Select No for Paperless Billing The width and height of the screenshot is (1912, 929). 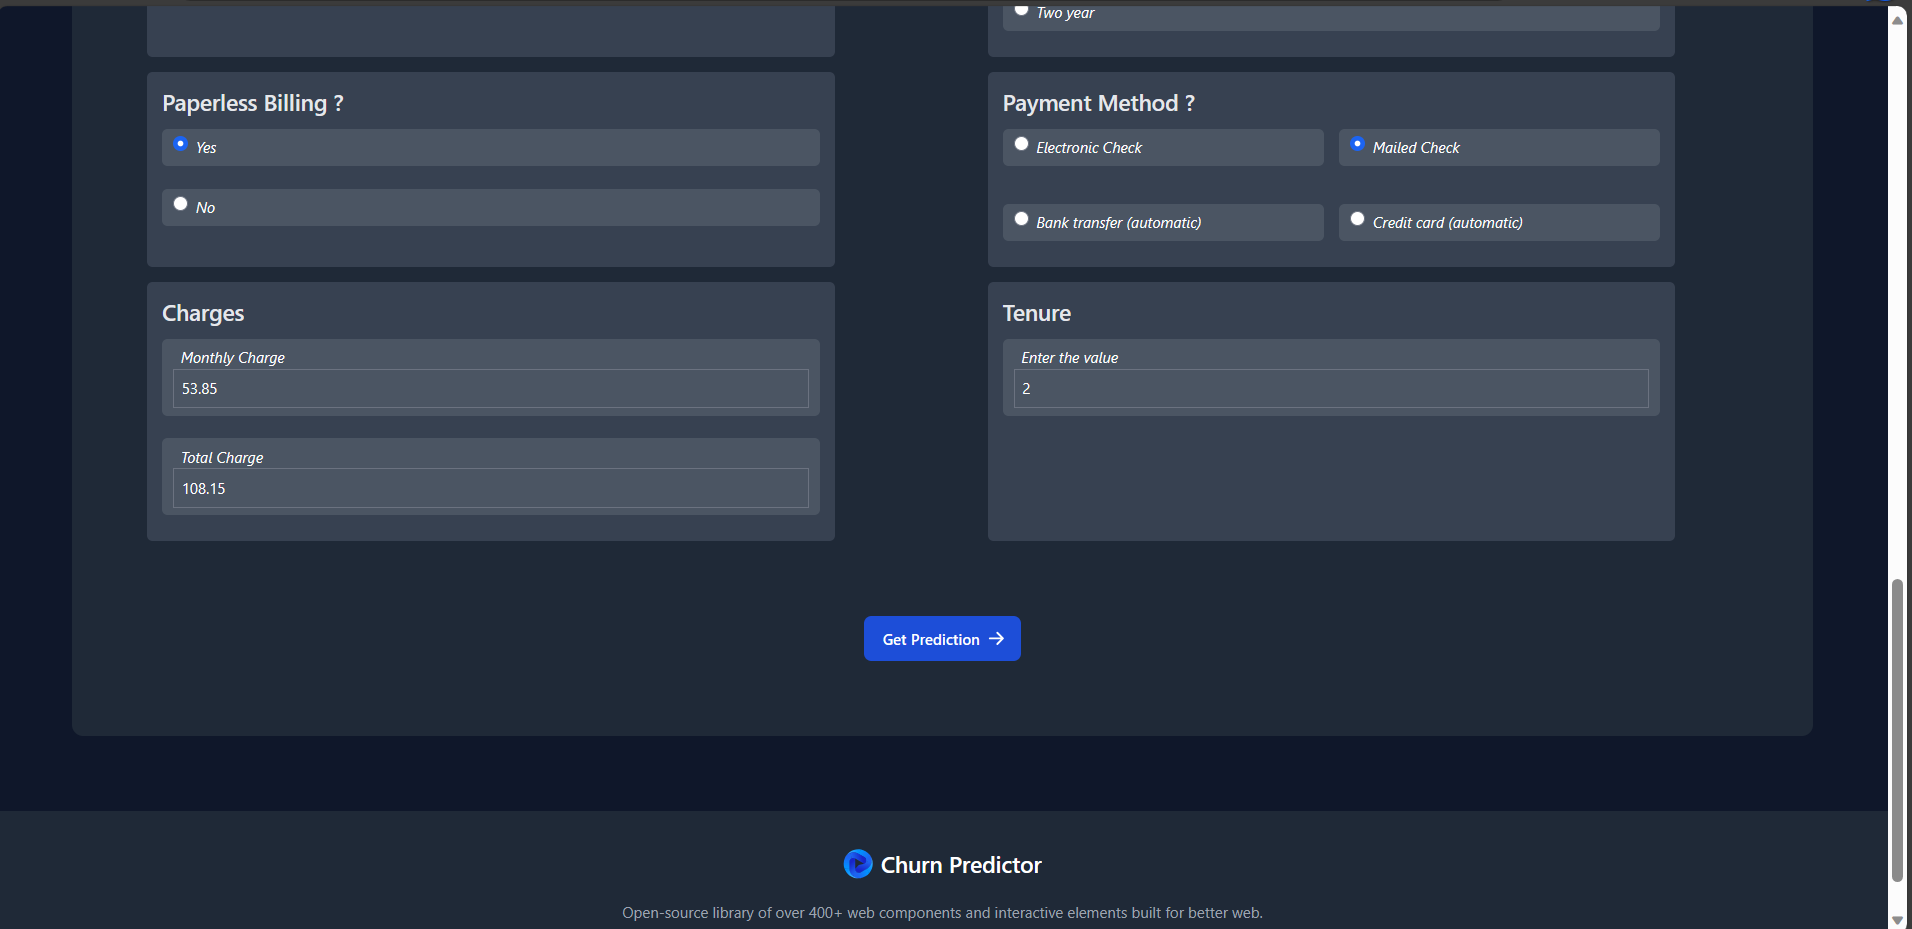point(180,203)
